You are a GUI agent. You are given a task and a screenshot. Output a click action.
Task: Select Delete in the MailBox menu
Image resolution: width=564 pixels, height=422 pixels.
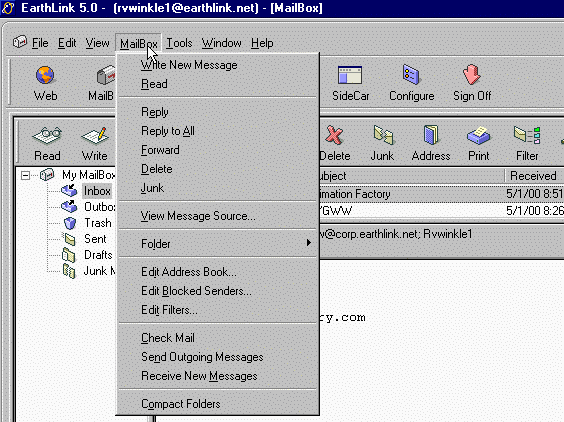[218, 169]
